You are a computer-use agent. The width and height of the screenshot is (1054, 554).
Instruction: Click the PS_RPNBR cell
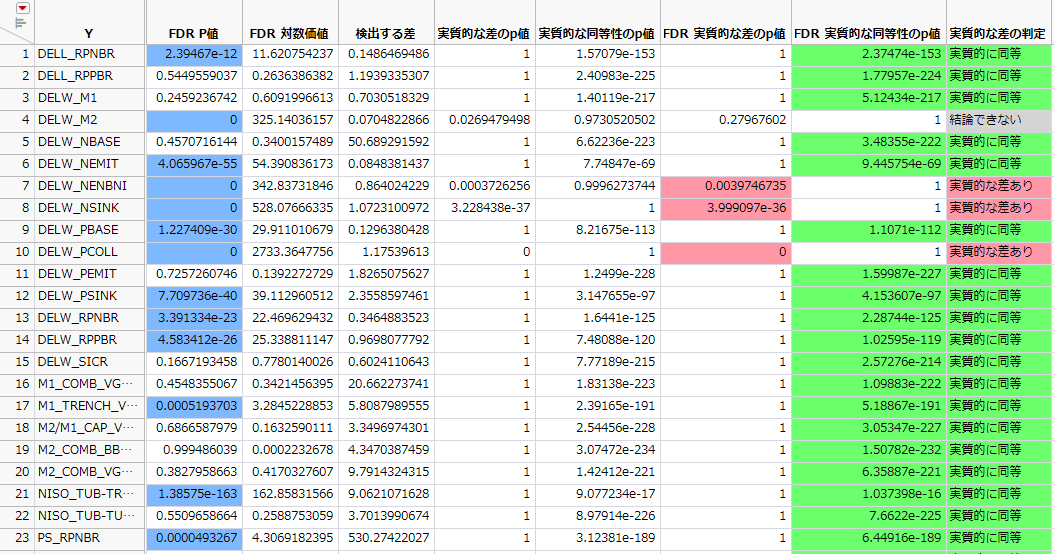click(89, 538)
